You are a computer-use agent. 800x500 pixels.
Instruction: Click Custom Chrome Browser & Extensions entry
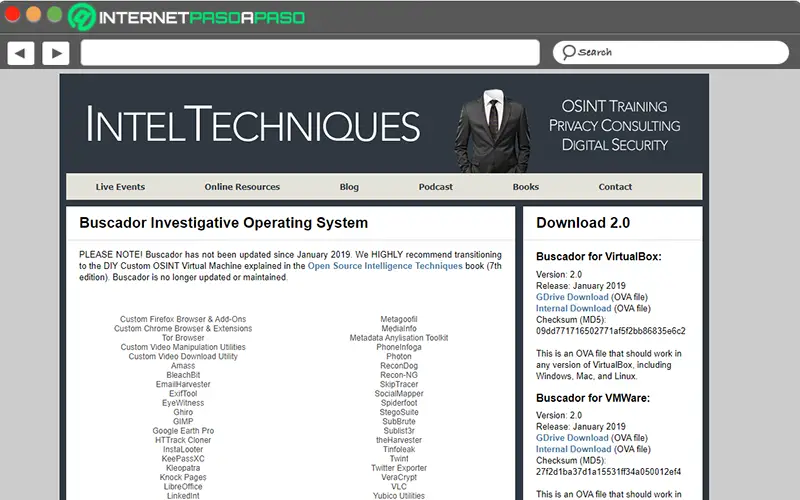tap(183, 328)
